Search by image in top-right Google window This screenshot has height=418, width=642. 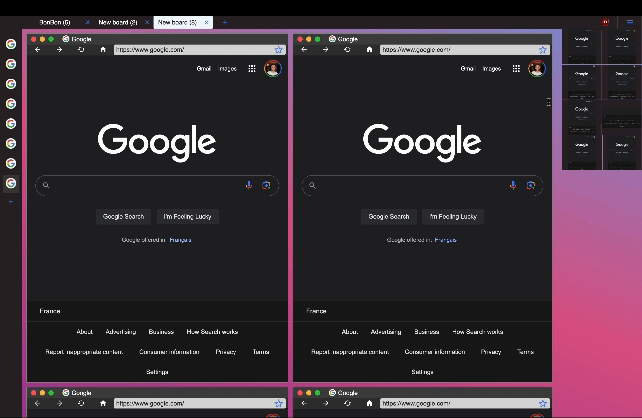(531, 185)
